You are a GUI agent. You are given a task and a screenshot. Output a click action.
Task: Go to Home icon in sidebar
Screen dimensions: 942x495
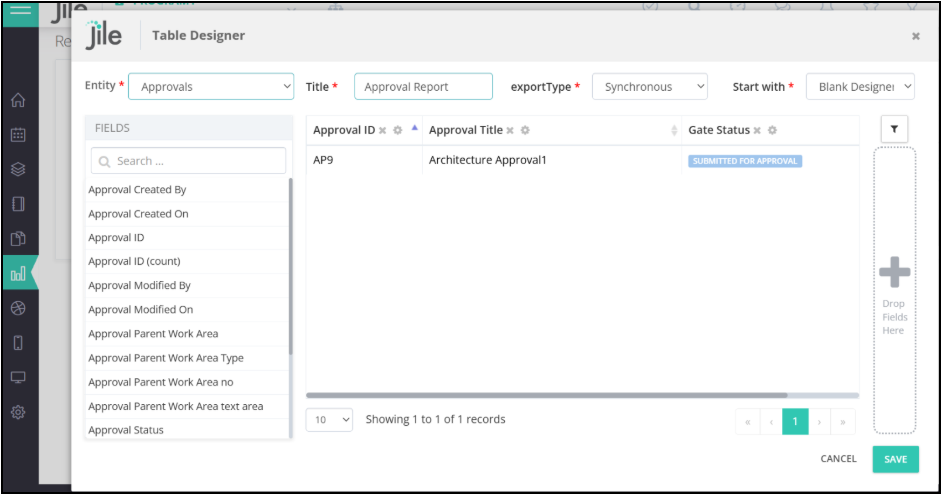point(18,100)
